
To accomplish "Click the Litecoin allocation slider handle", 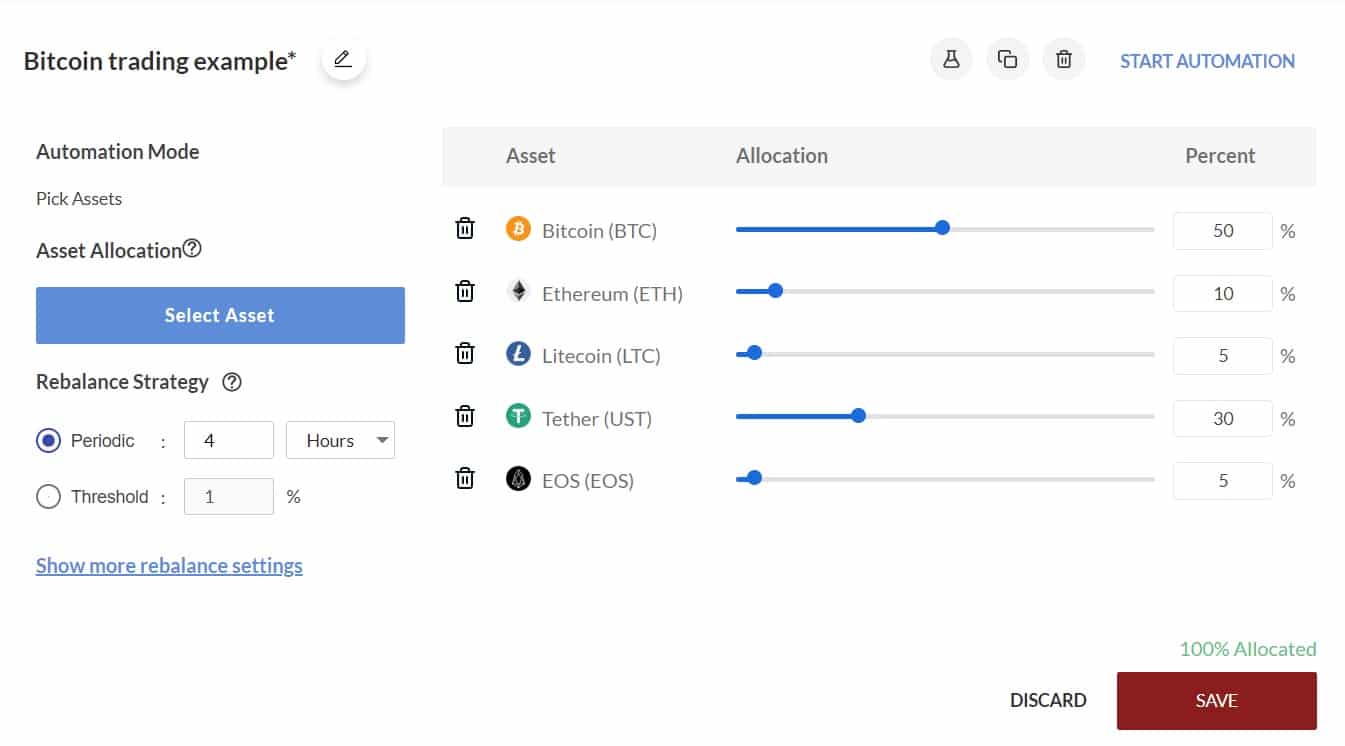I will [755, 353].
